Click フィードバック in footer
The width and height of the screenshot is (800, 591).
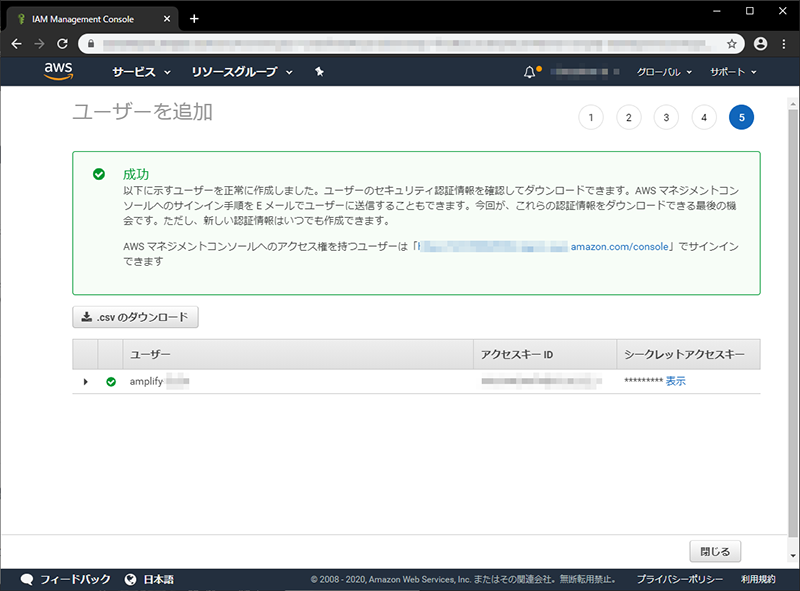(x=75, y=579)
